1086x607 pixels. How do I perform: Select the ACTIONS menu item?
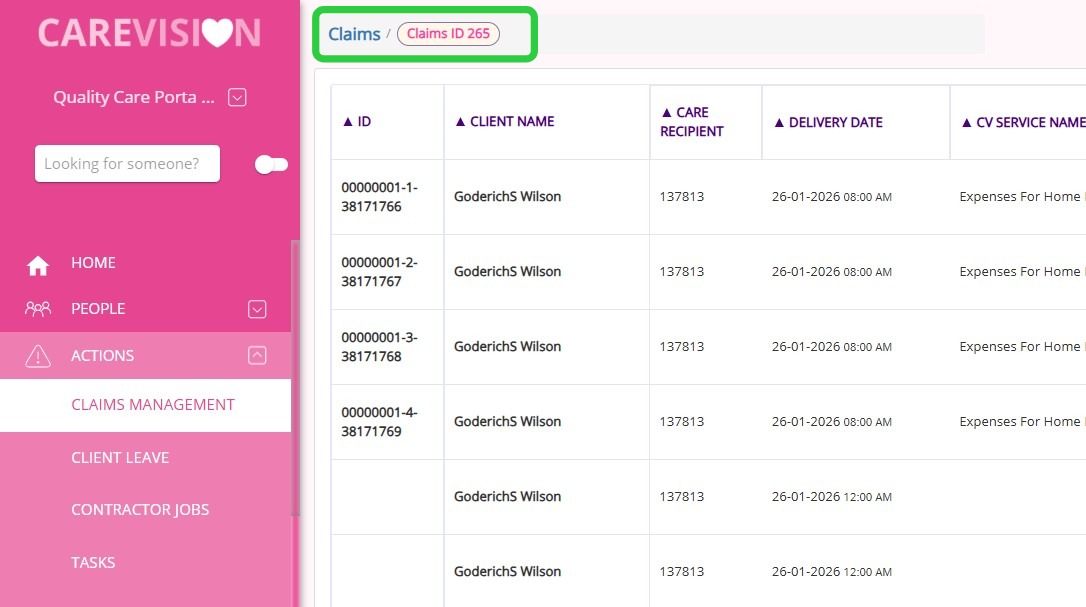click(x=102, y=355)
